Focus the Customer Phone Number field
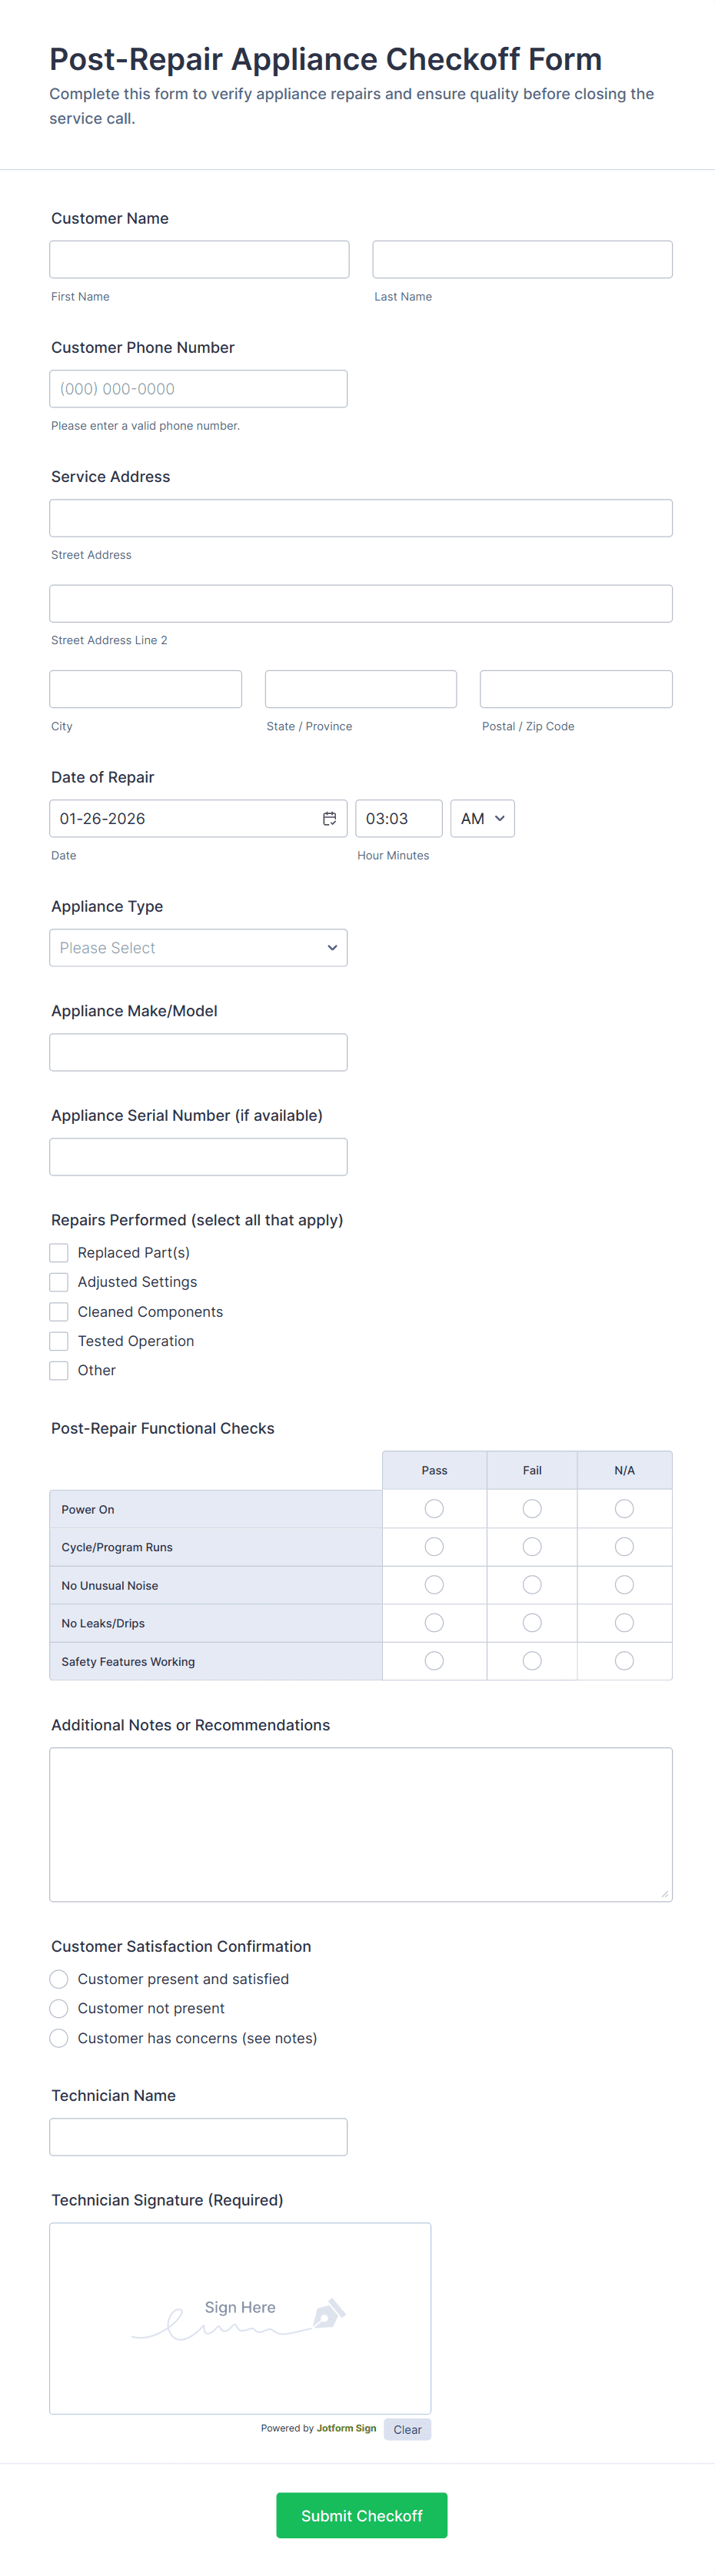The height and width of the screenshot is (2576, 715). click(x=198, y=389)
